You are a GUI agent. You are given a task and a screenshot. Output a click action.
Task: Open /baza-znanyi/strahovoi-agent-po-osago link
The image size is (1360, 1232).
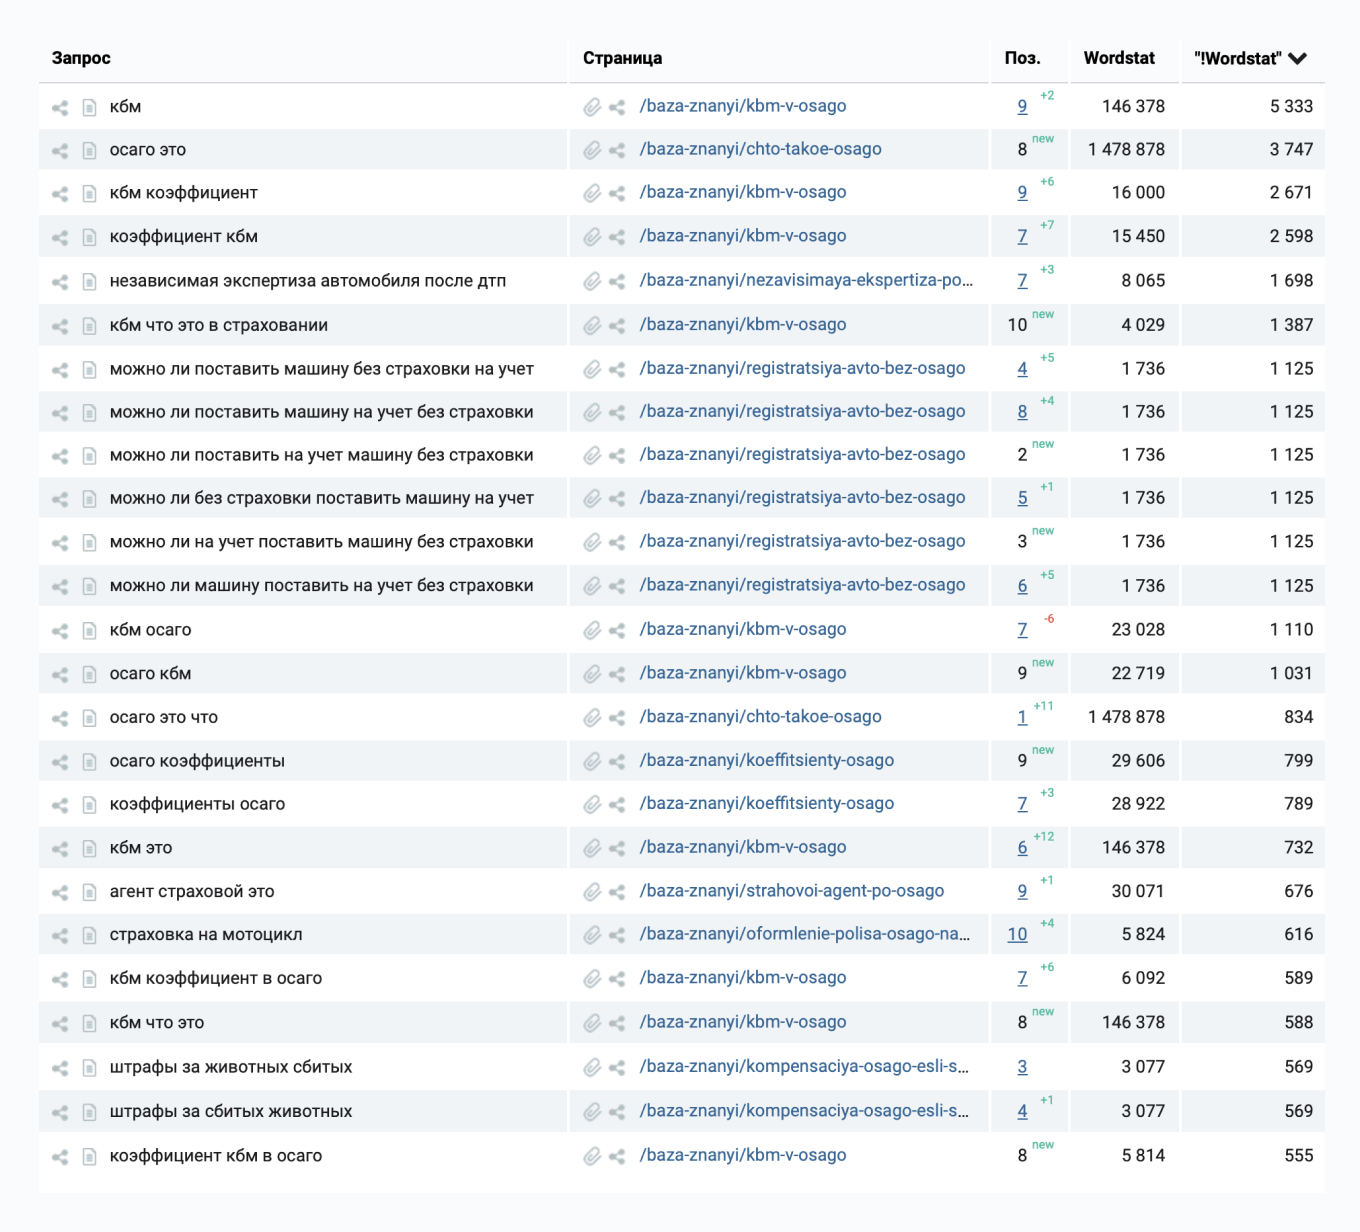click(791, 891)
